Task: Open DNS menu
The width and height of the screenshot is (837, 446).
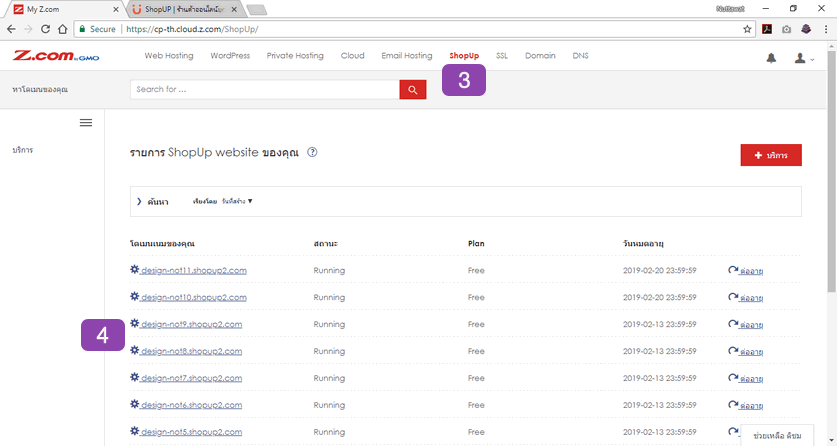Action: pos(580,55)
